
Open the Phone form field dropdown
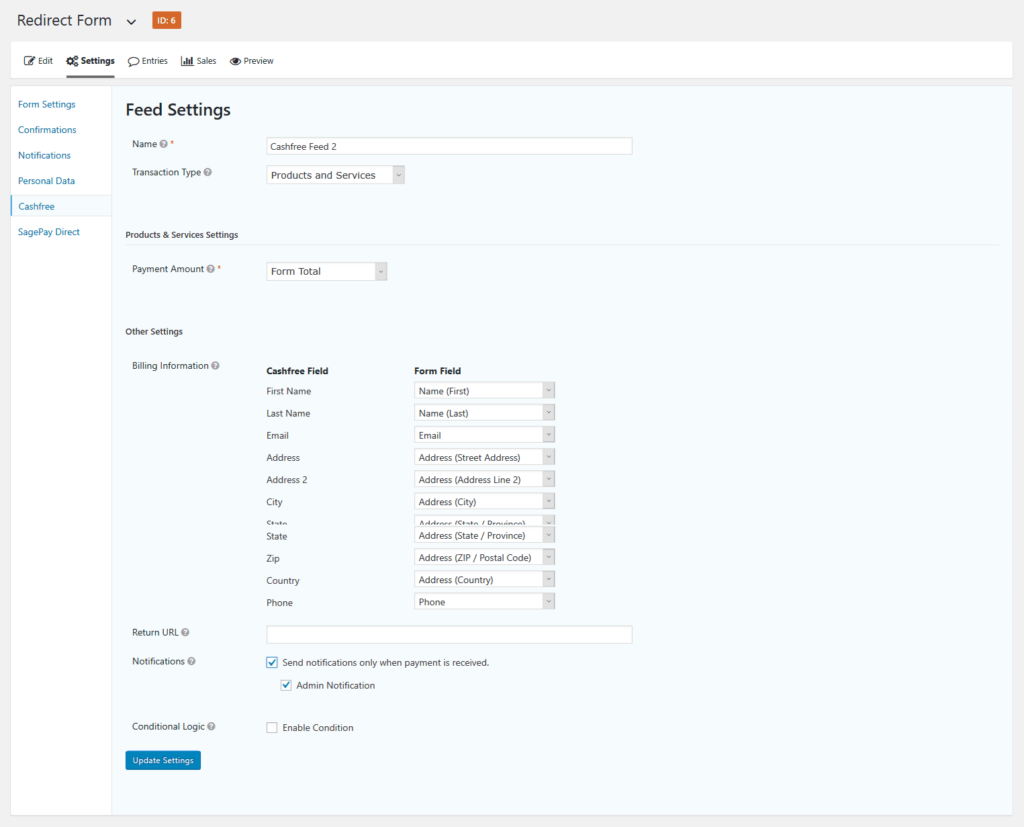tap(484, 602)
